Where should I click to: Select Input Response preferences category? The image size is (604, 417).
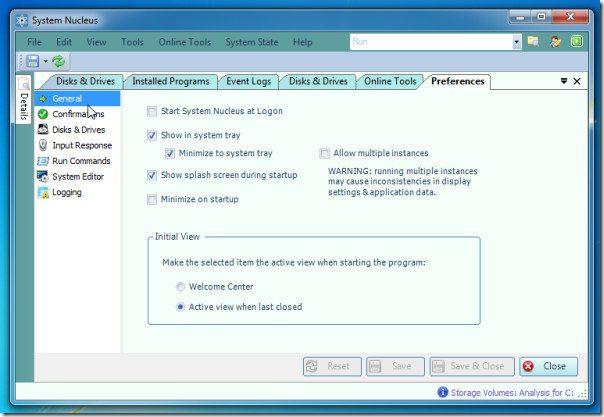coord(77,145)
